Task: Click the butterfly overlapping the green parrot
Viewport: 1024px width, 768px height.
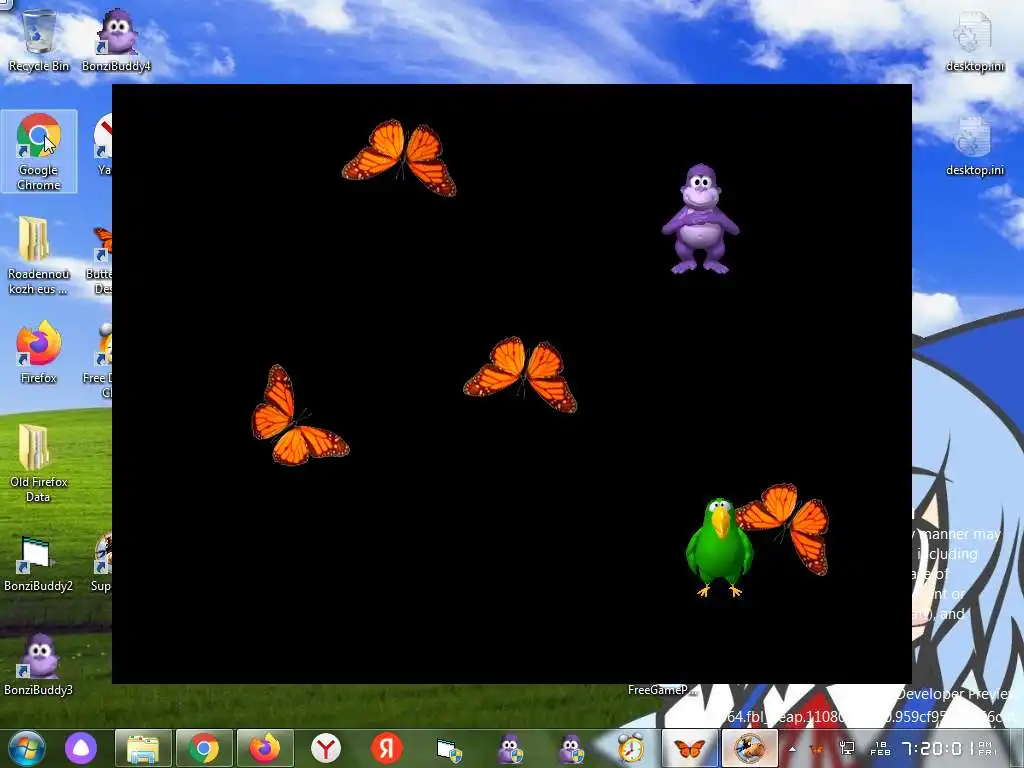Action: click(x=793, y=526)
